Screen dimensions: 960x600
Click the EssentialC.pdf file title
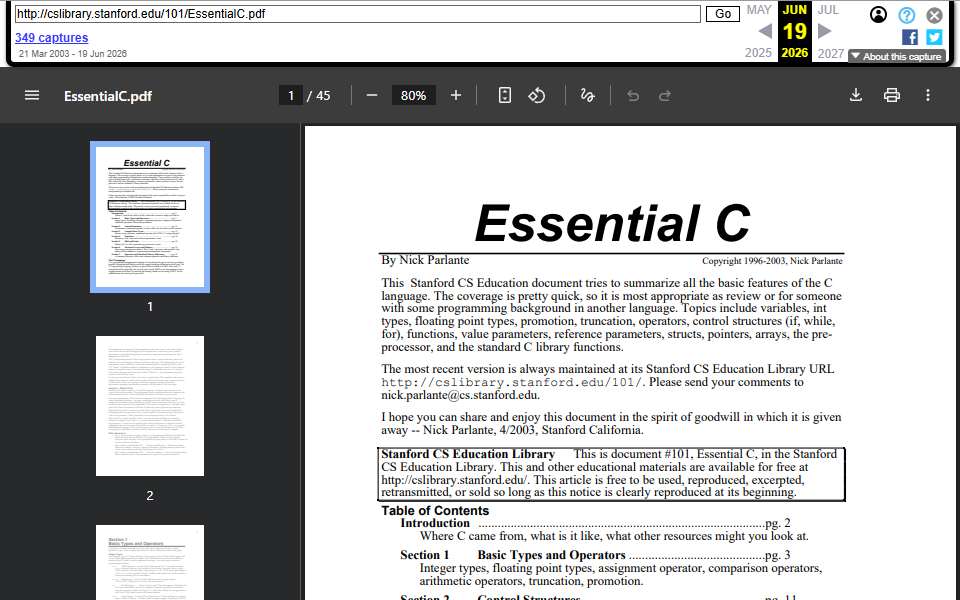click(x=108, y=96)
